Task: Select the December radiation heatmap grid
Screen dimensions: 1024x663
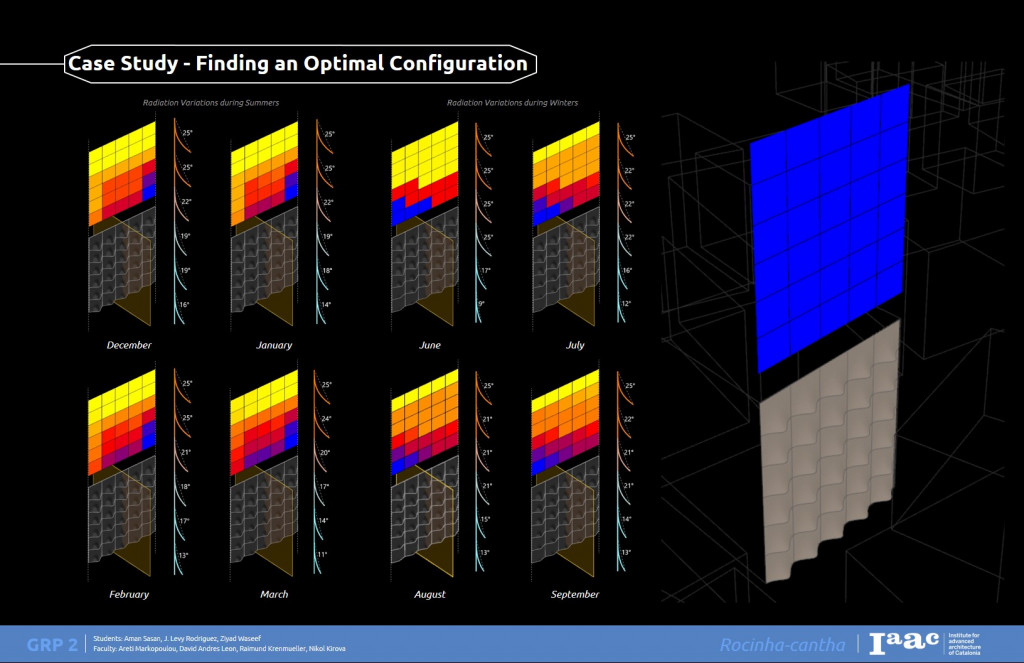Action: tap(123, 172)
